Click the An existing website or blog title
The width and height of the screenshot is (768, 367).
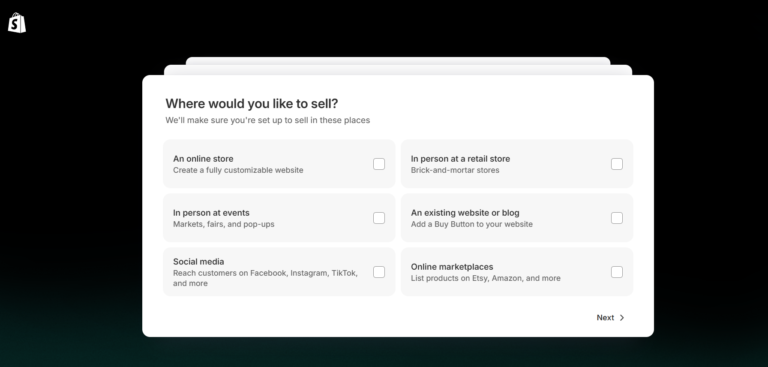[x=465, y=213]
